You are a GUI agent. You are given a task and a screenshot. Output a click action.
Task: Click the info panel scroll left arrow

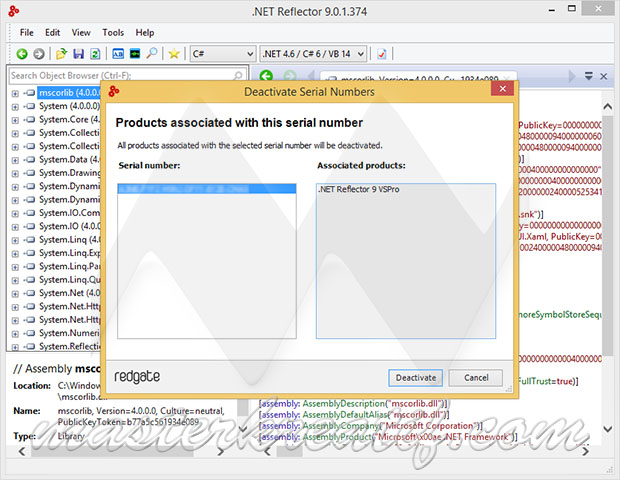coord(22,451)
